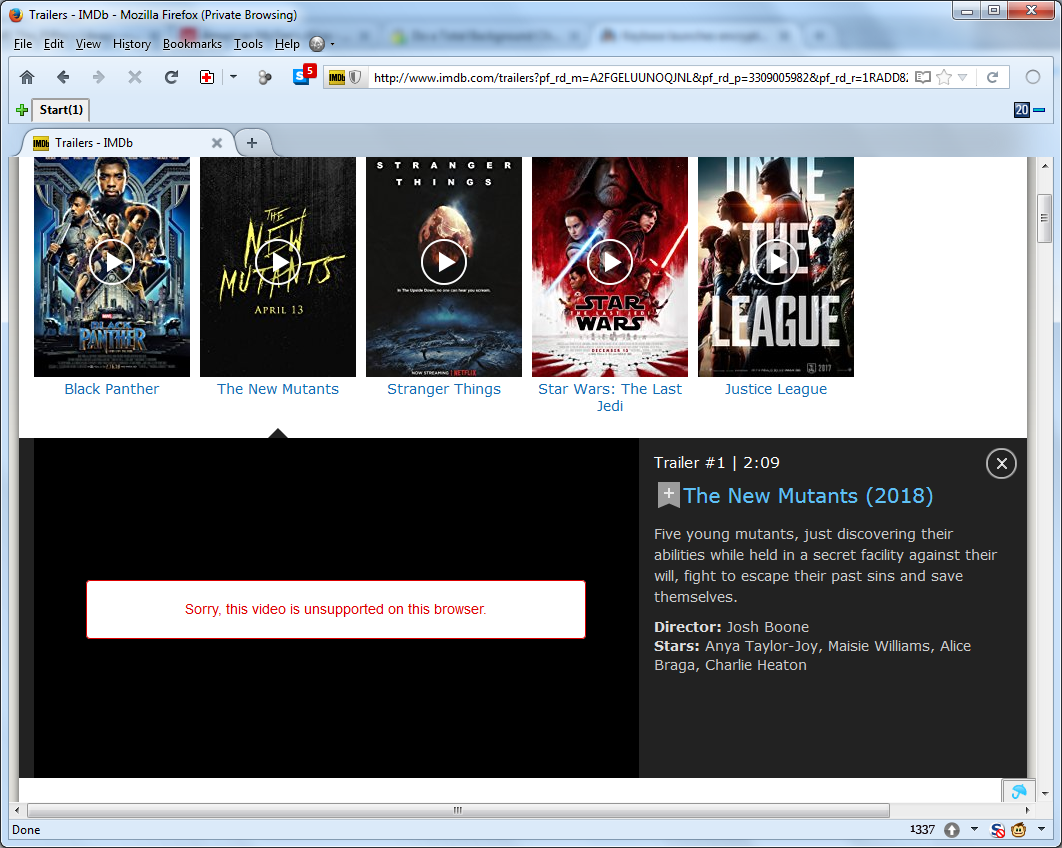The width and height of the screenshot is (1062, 848).
Task: Click the horizontal scrollbar right arrow
Action: coord(1027,810)
